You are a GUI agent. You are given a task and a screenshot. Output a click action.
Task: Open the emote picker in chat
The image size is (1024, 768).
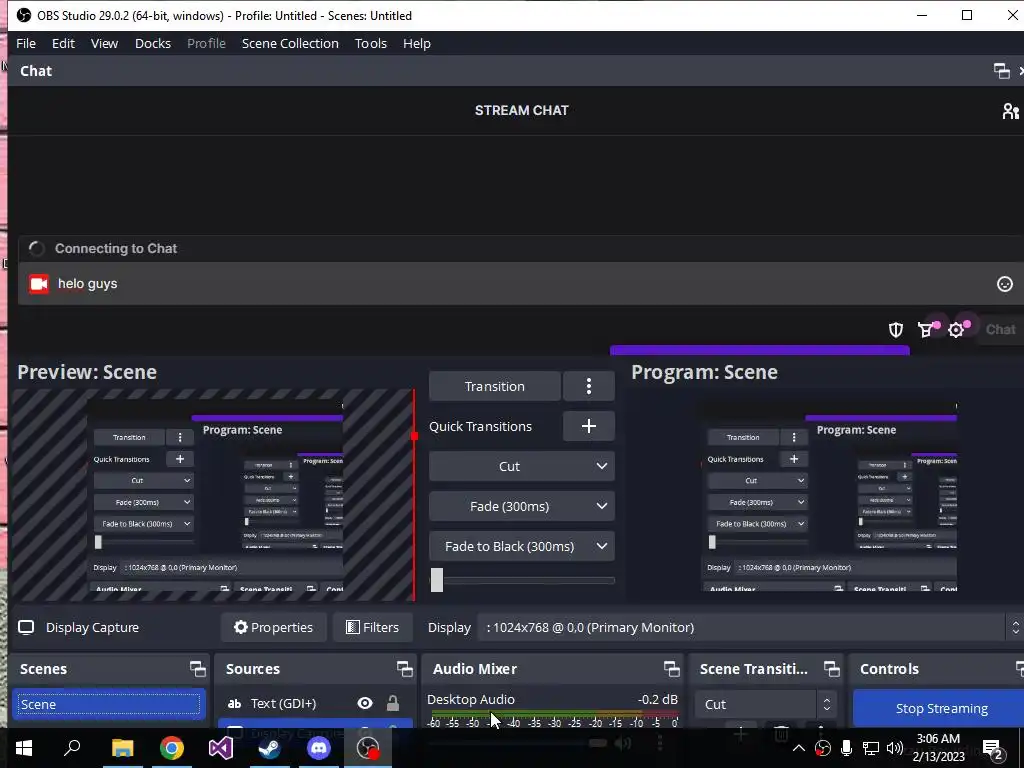1004,284
